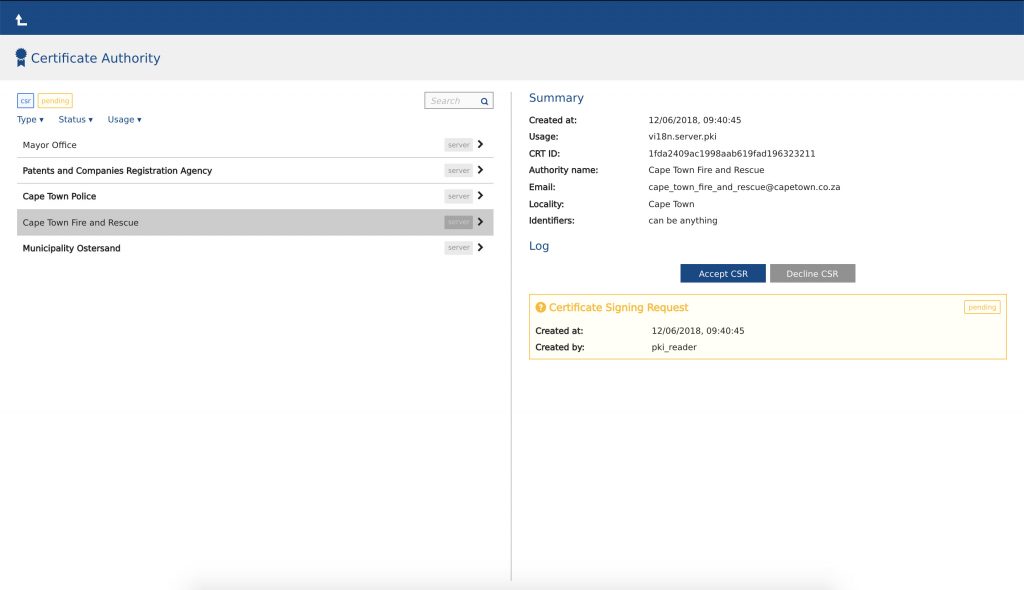Expand the Municipality Ostersand row chevron
Viewport: 1024px width, 590px height.
pyautogui.click(x=481, y=248)
